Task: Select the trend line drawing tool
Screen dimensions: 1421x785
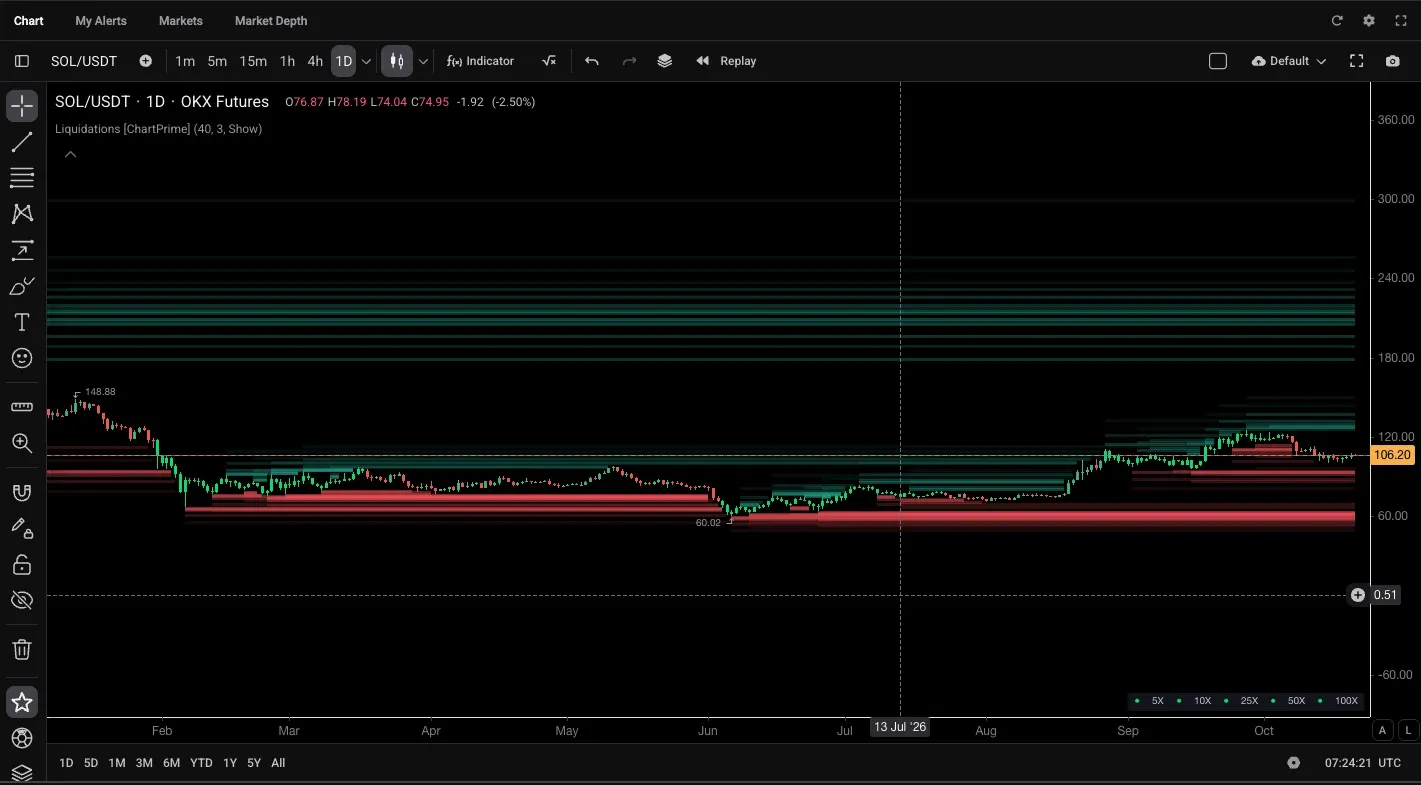Action: 22,142
